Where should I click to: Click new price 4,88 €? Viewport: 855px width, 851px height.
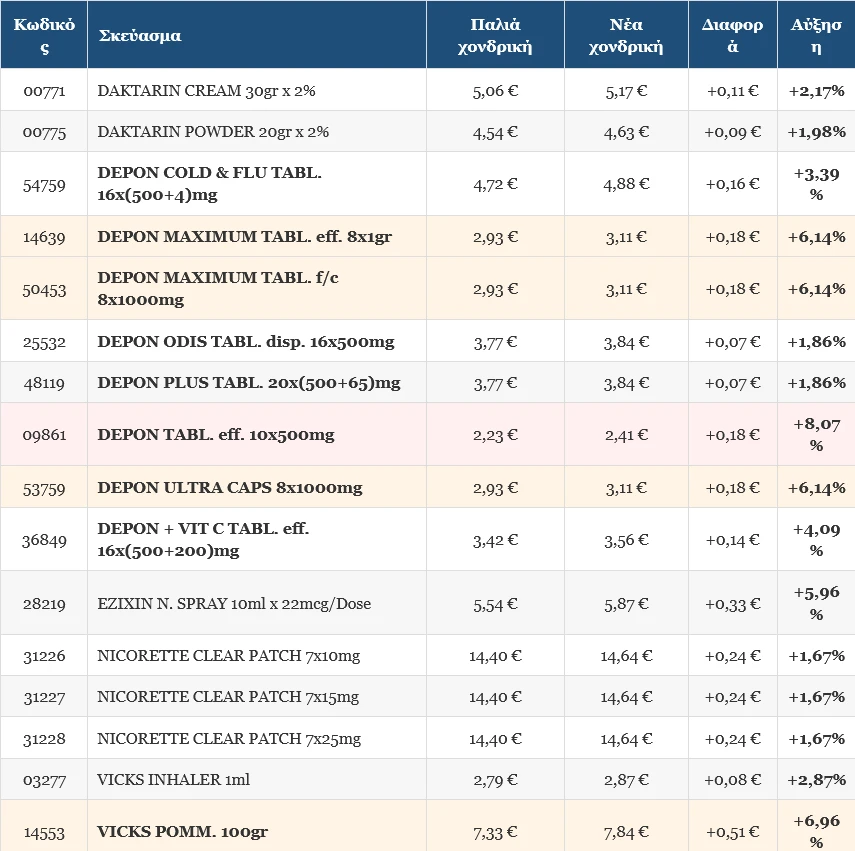coord(626,184)
